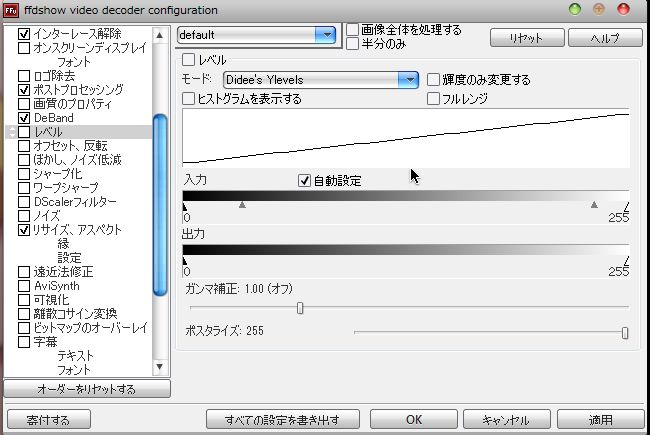Check ヒストグラムを表示する option
This screenshot has width=650, height=435.
point(189,99)
